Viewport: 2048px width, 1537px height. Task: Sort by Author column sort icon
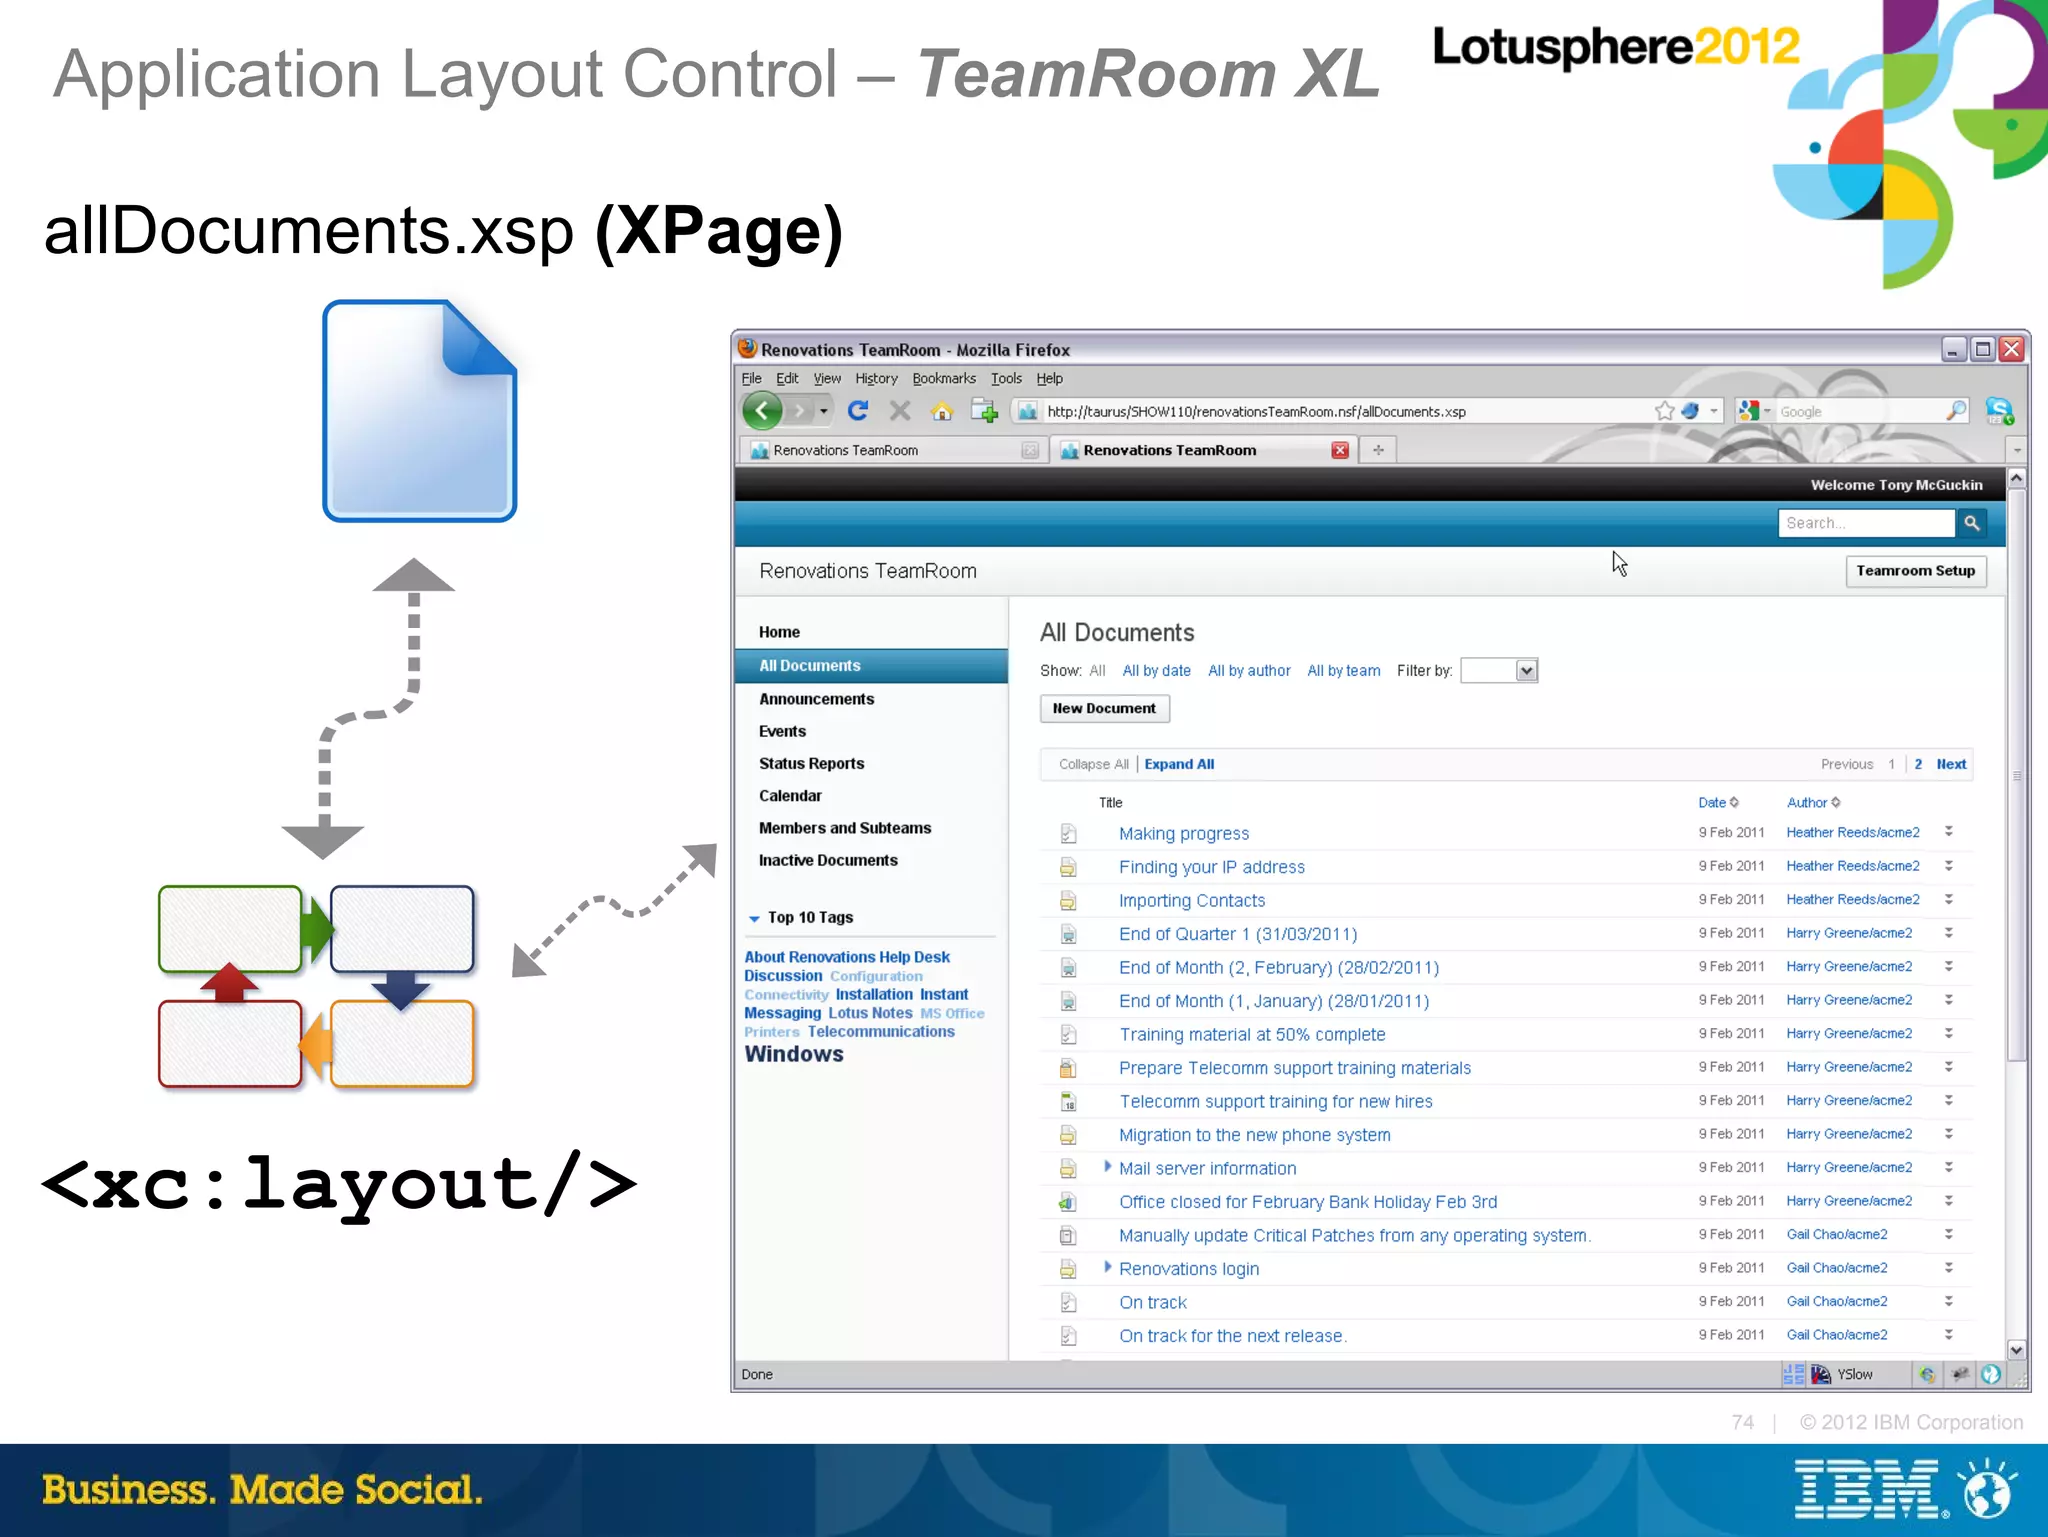[1836, 803]
